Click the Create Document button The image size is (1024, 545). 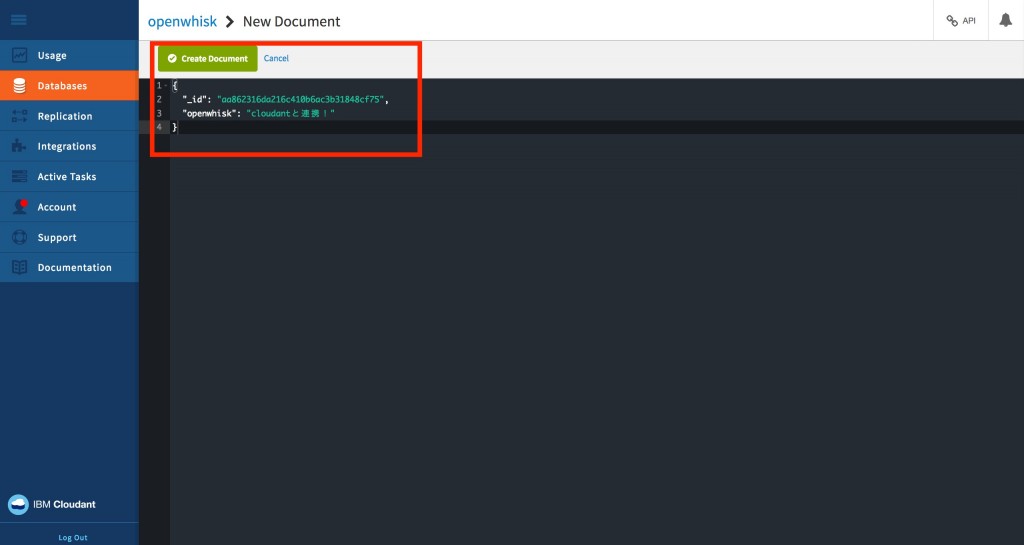[208, 58]
